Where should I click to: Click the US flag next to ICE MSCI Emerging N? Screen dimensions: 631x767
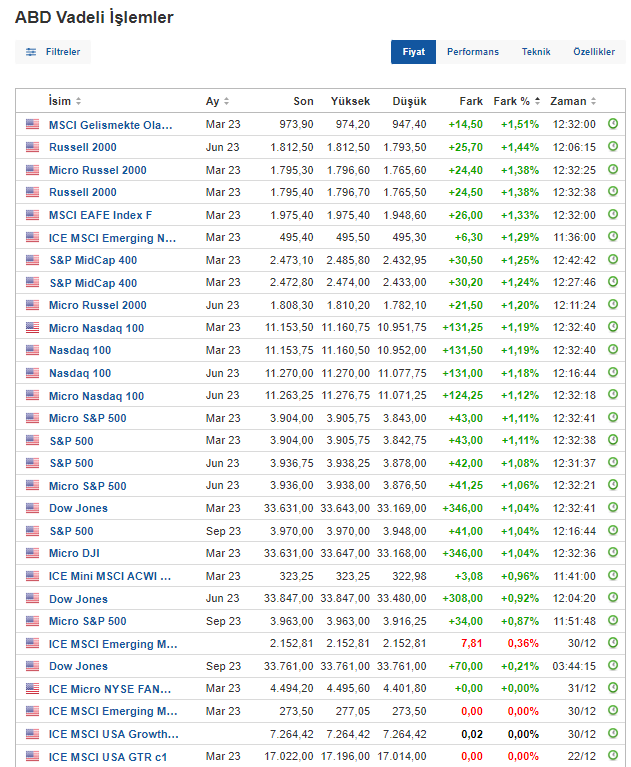(32, 237)
